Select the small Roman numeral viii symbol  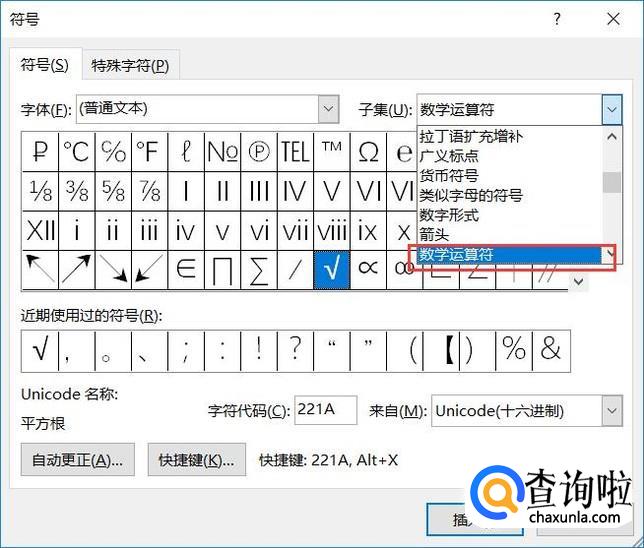tap(332, 231)
